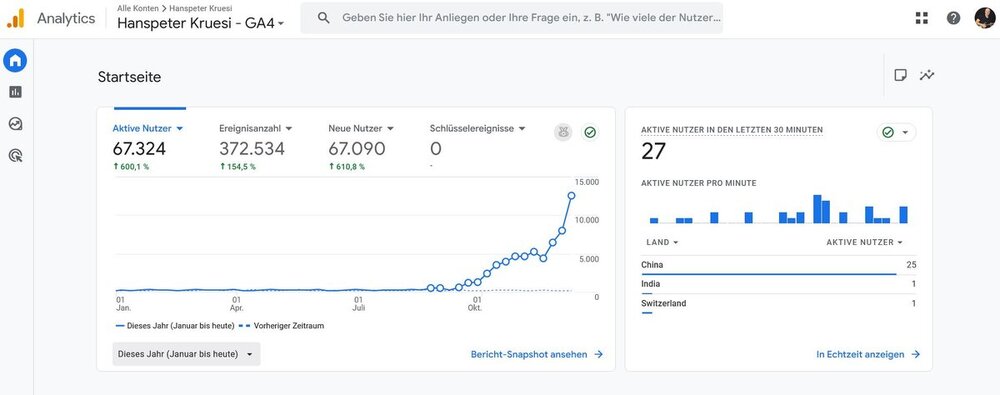Open the Advertising sidebar icon
The height and width of the screenshot is (395, 1000).
(15, 155)
